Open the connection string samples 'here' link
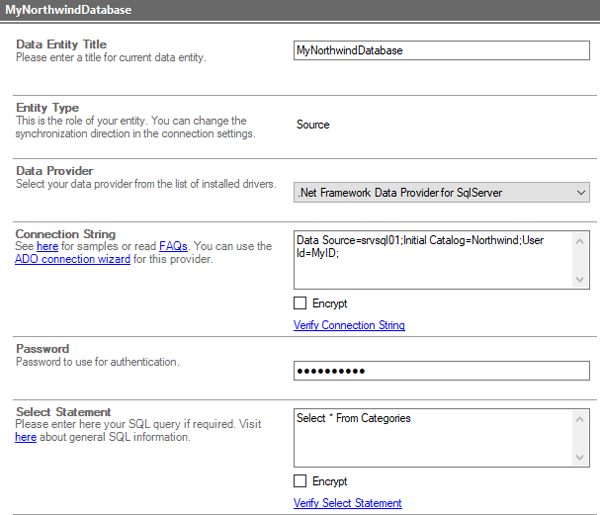Viewport: 600px width, 515px height. coord(45,247)
